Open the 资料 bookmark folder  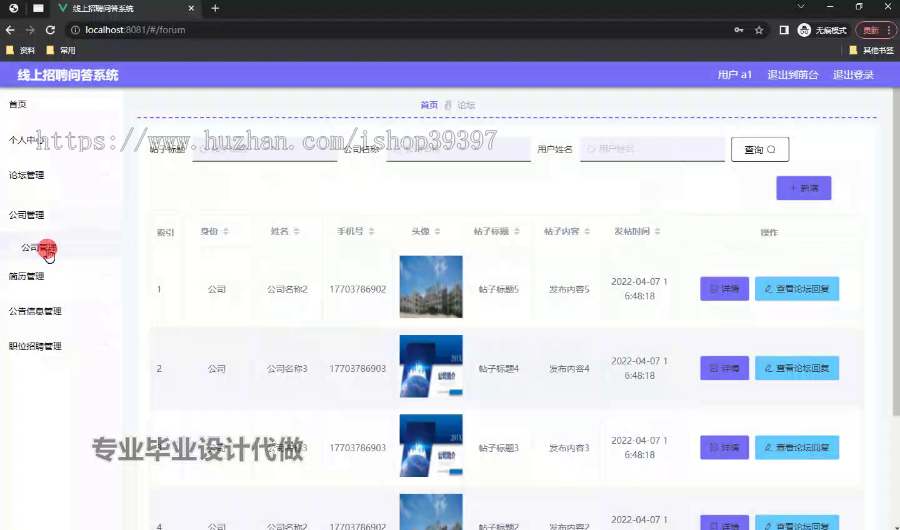pyautogui.click(x=21, y=51)
